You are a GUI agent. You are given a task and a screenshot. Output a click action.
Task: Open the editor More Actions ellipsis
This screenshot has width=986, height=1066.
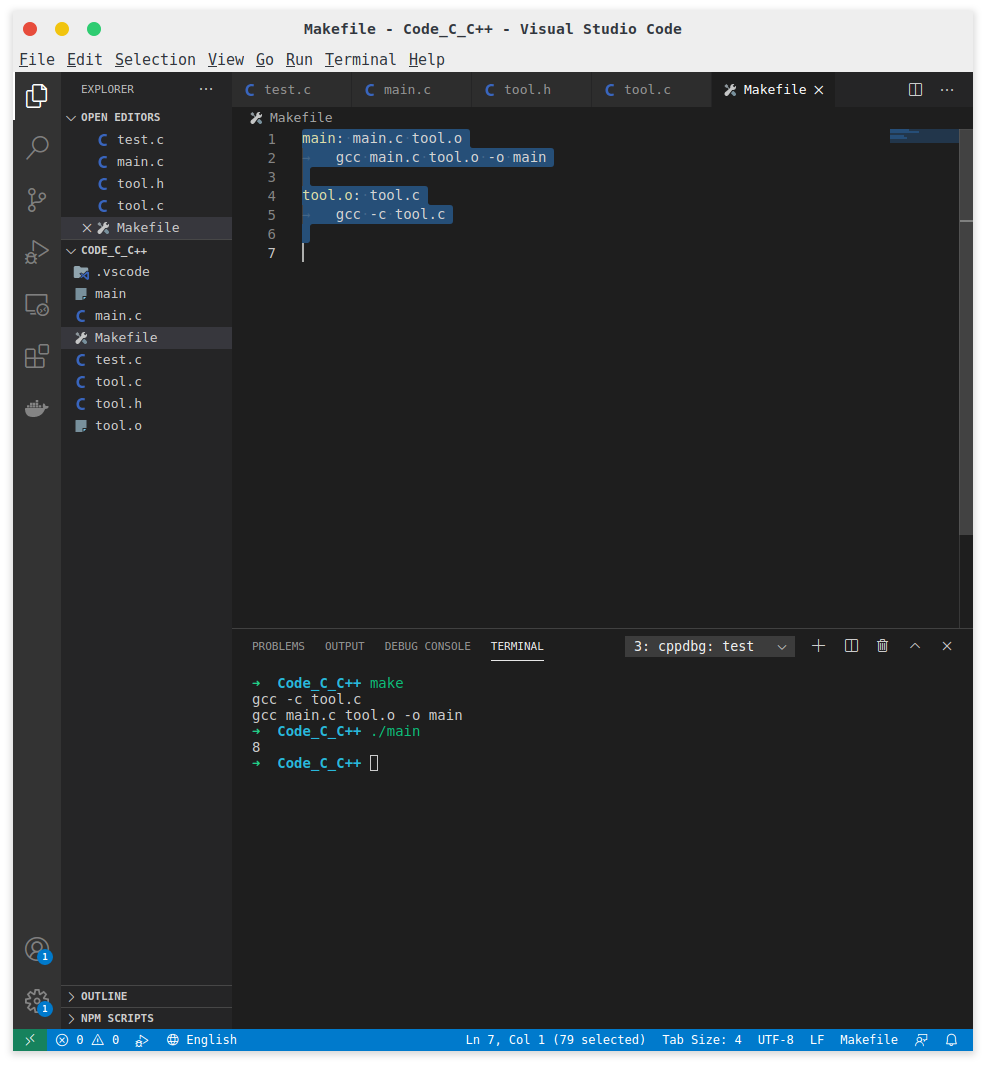(x=947, y=90)
